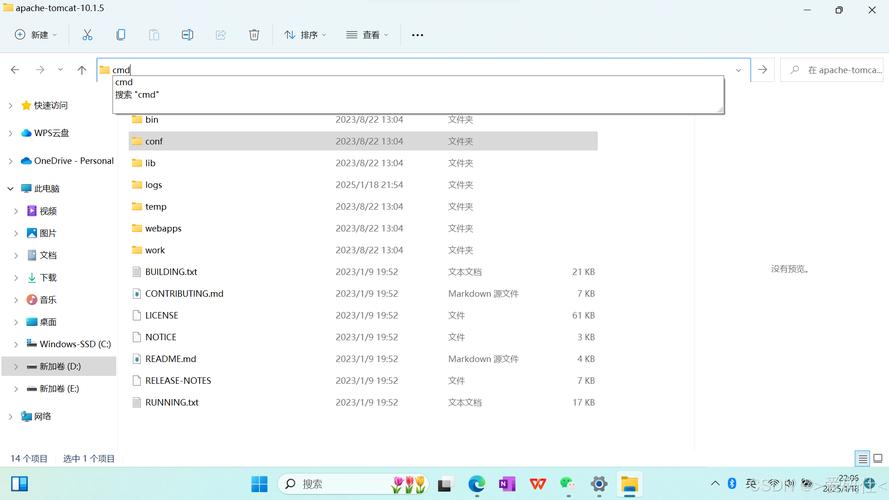Open the Windows Start menu

click(x=259, y=484)
